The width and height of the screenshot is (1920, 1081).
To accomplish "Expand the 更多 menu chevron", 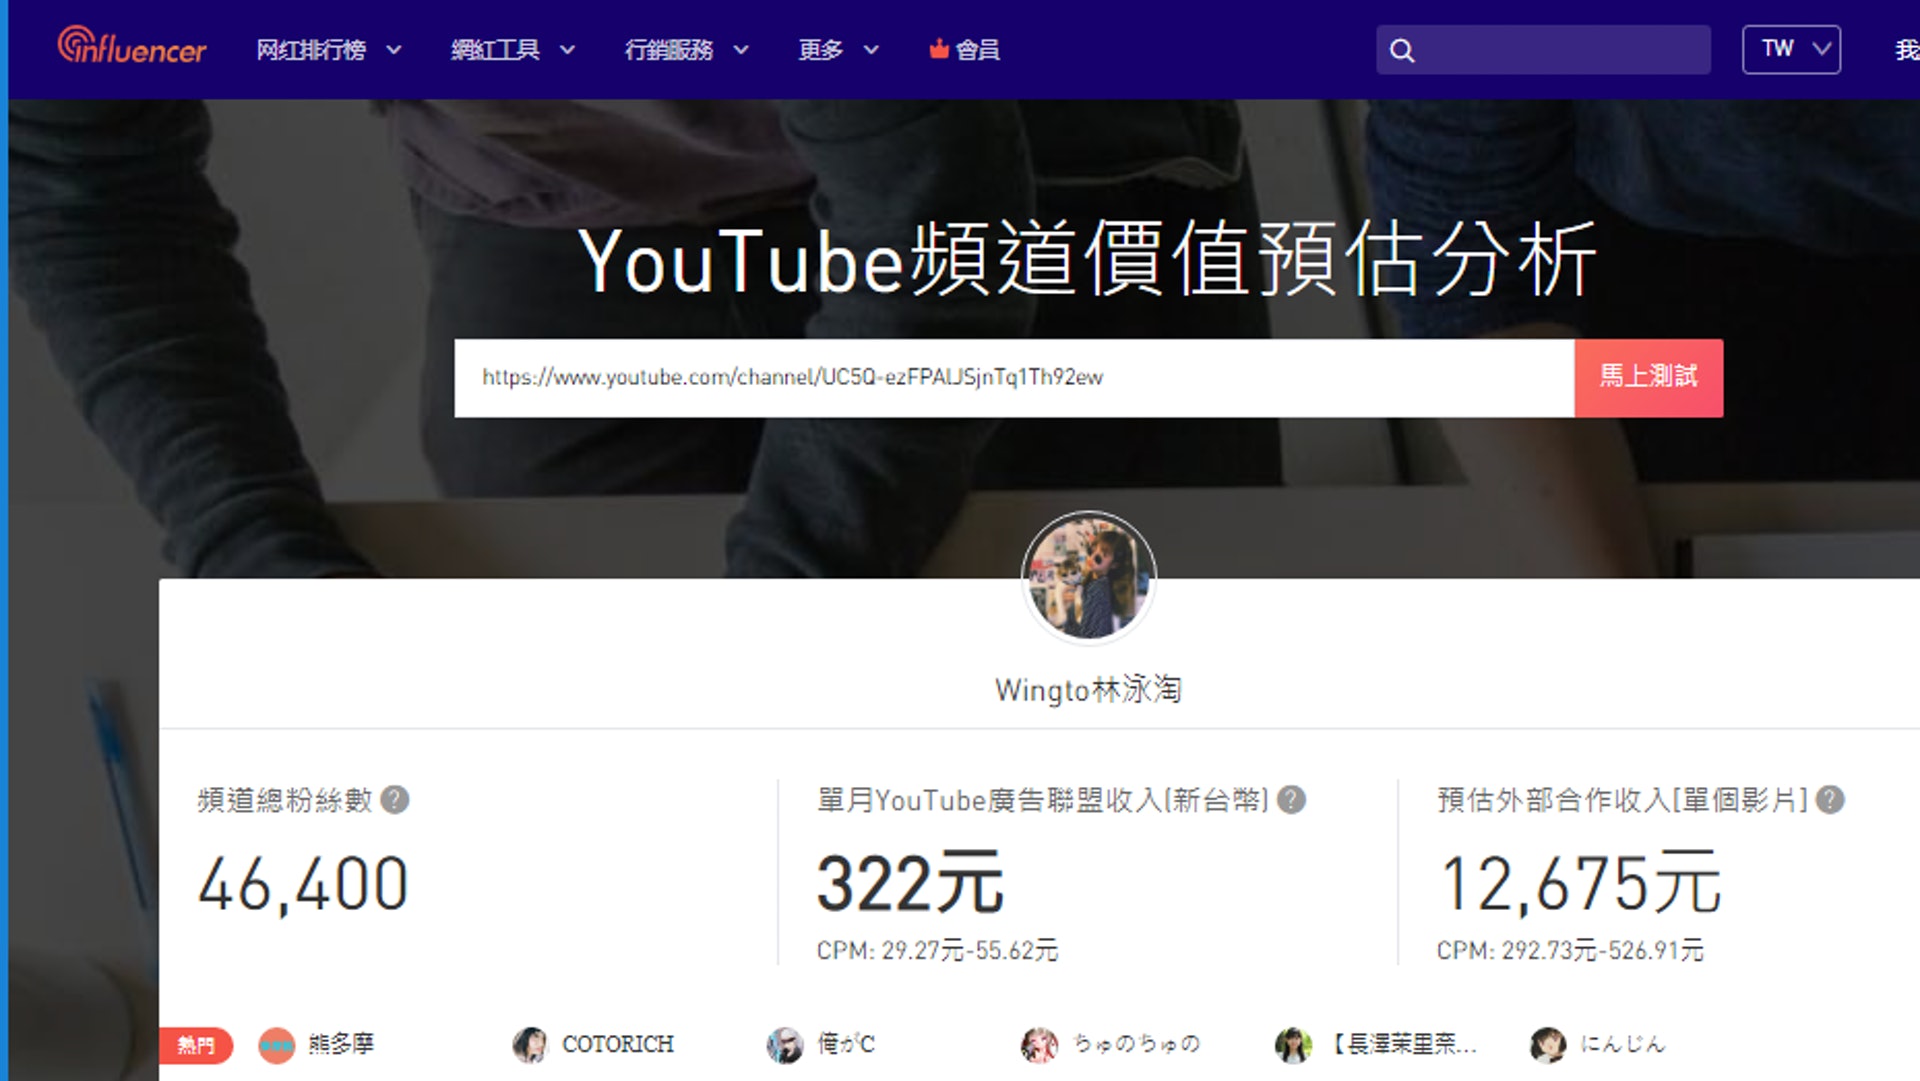I will click(871, 51).
